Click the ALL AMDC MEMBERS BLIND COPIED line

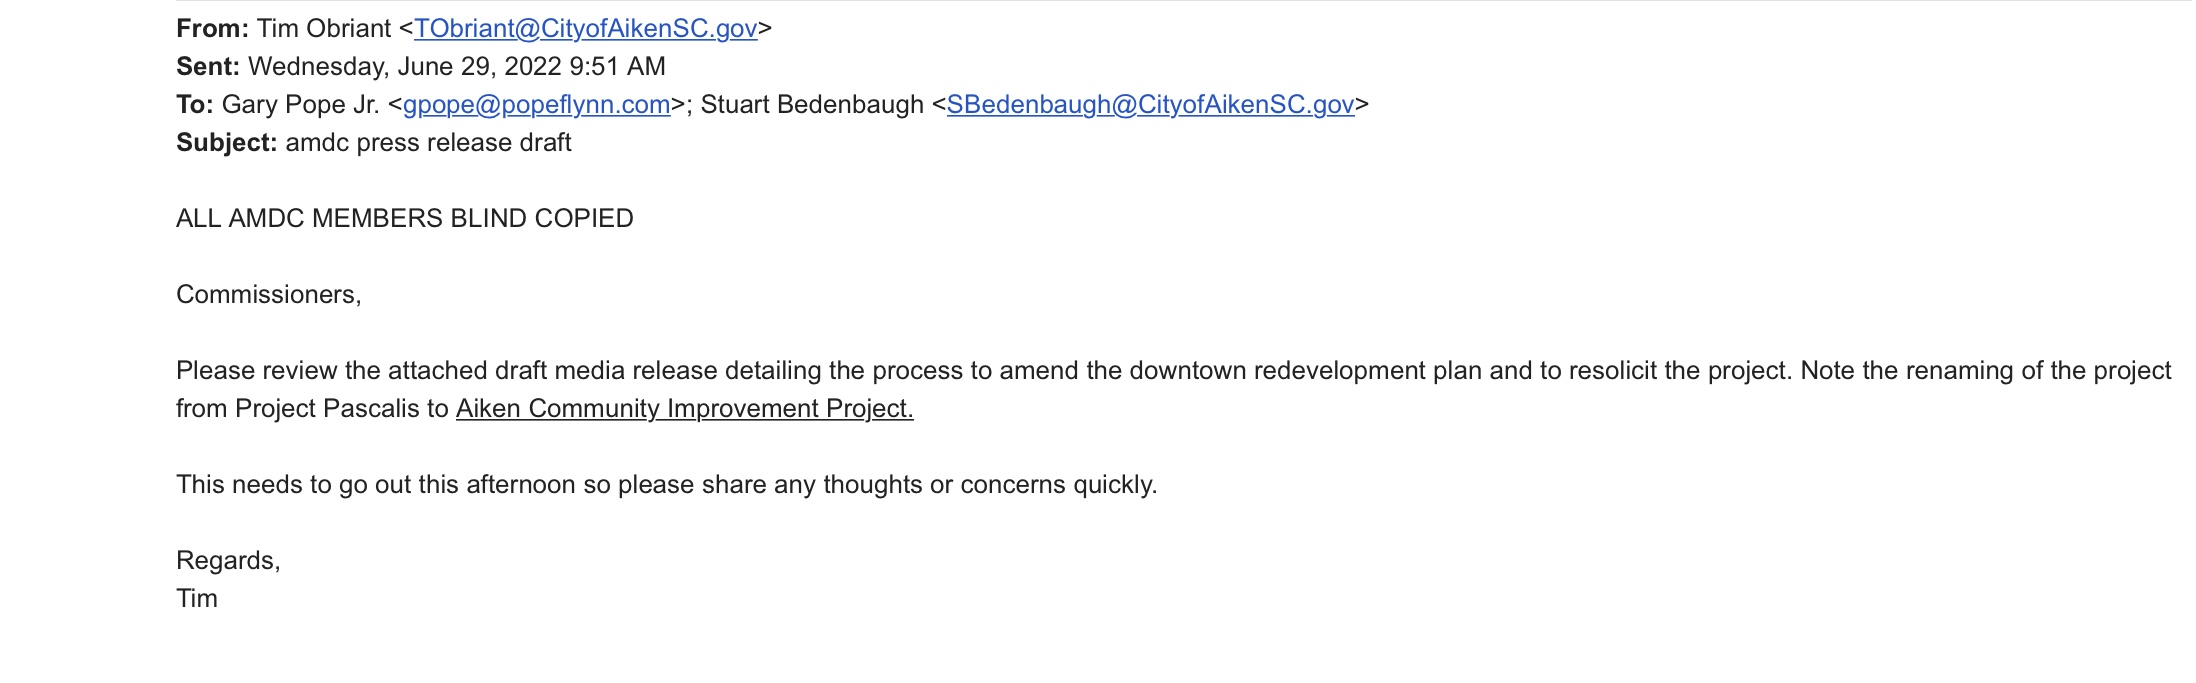point(405,219)
